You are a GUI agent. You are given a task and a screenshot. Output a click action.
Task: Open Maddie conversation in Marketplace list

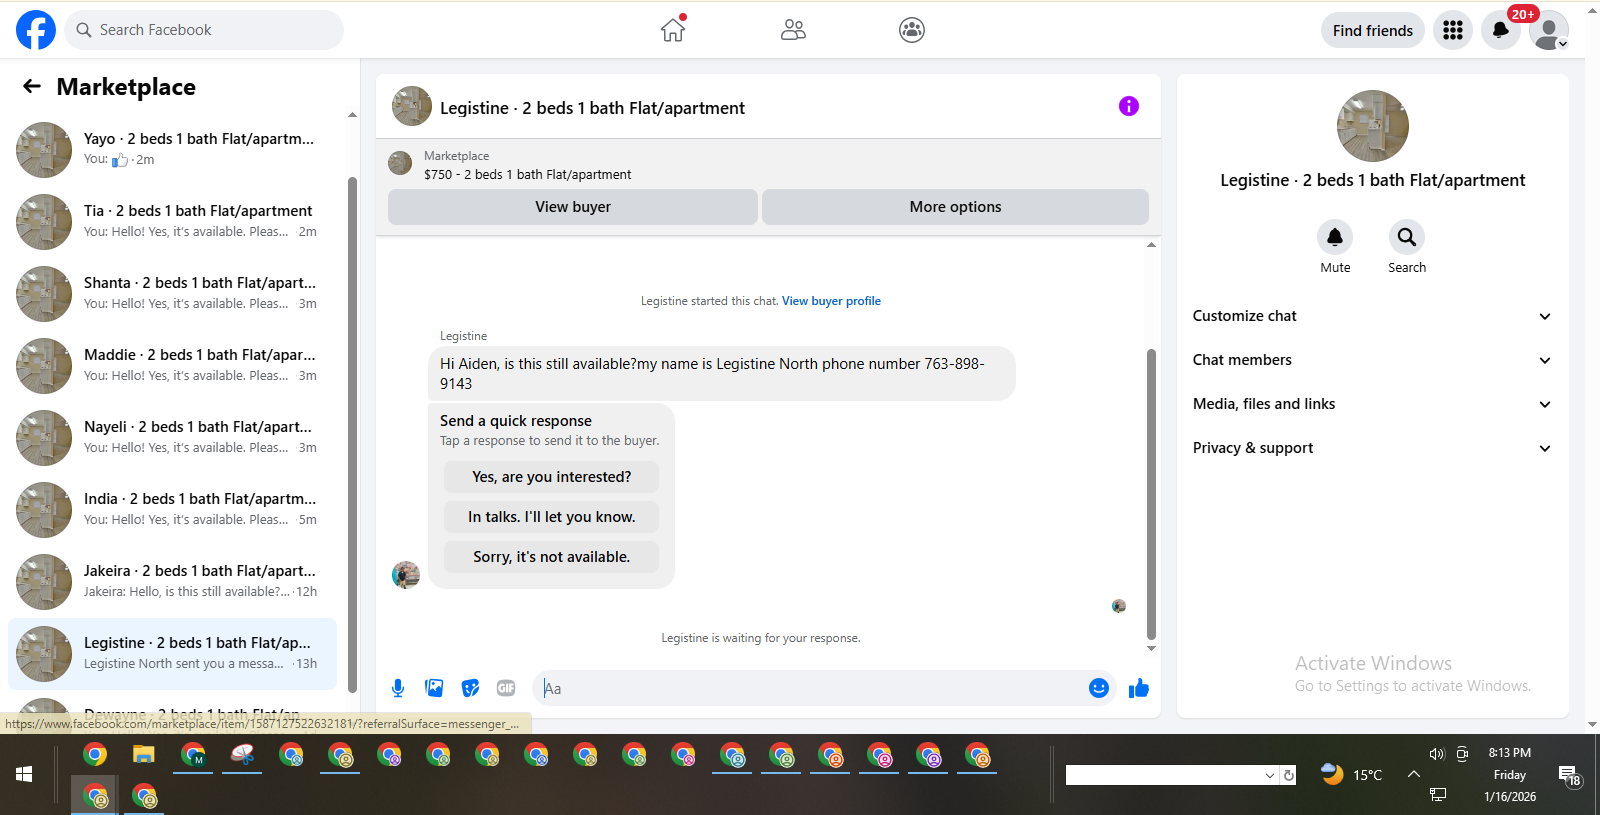(x=172, y=366)
